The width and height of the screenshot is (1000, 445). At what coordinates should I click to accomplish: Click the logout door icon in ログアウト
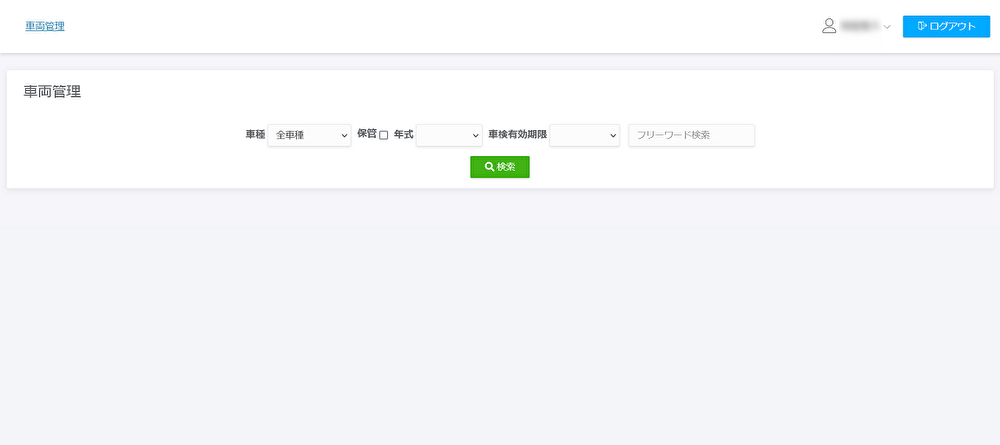[x=921, y=26]
